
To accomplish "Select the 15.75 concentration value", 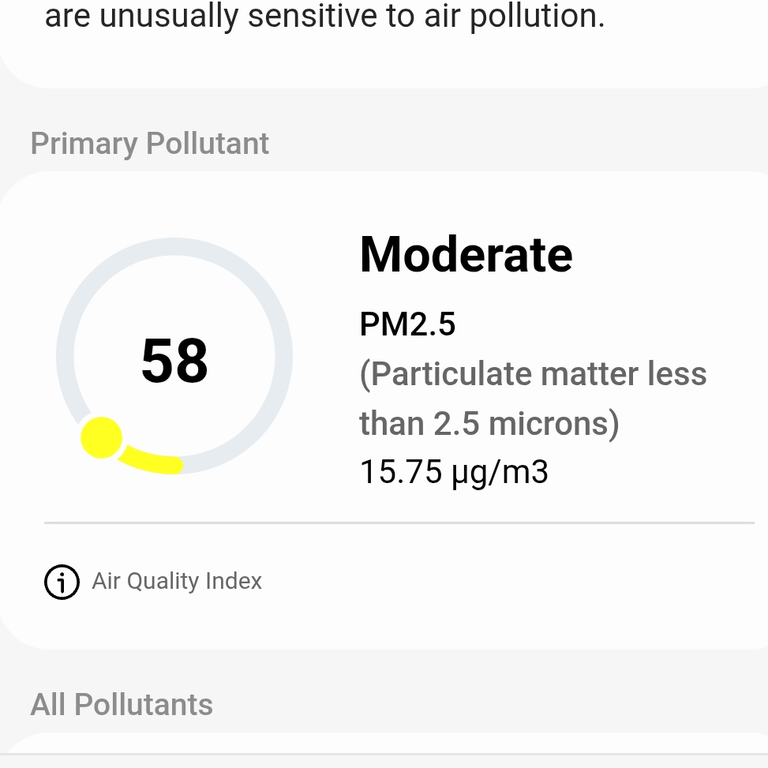I will tap(401, 472).
